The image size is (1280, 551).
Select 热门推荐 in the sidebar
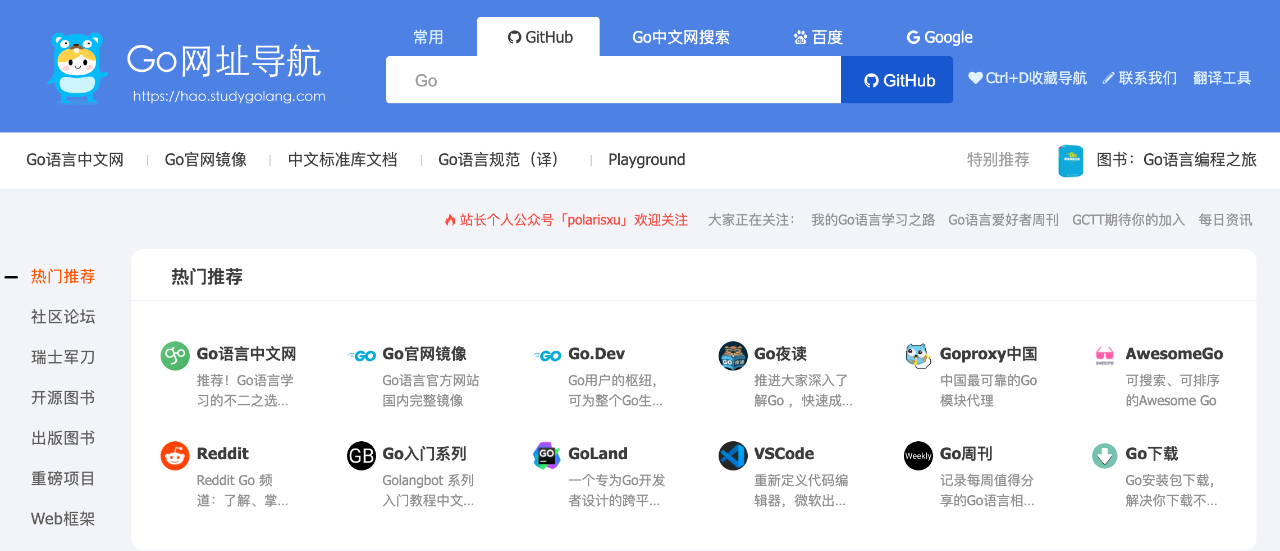[x=63, y=276]
